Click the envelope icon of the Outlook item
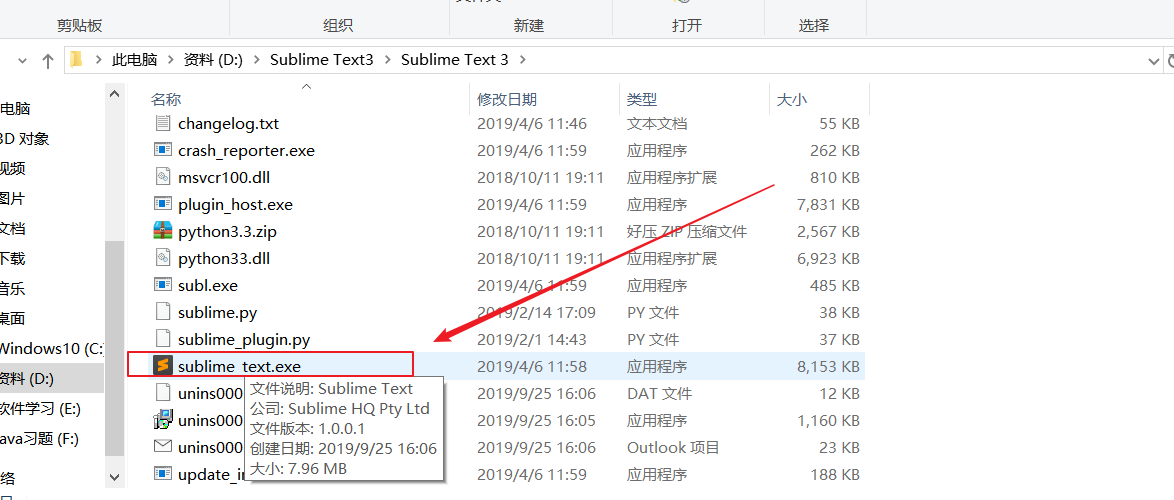Image resolution: width=1174 pixels, height=500 pixels. [x=163, y=447]
